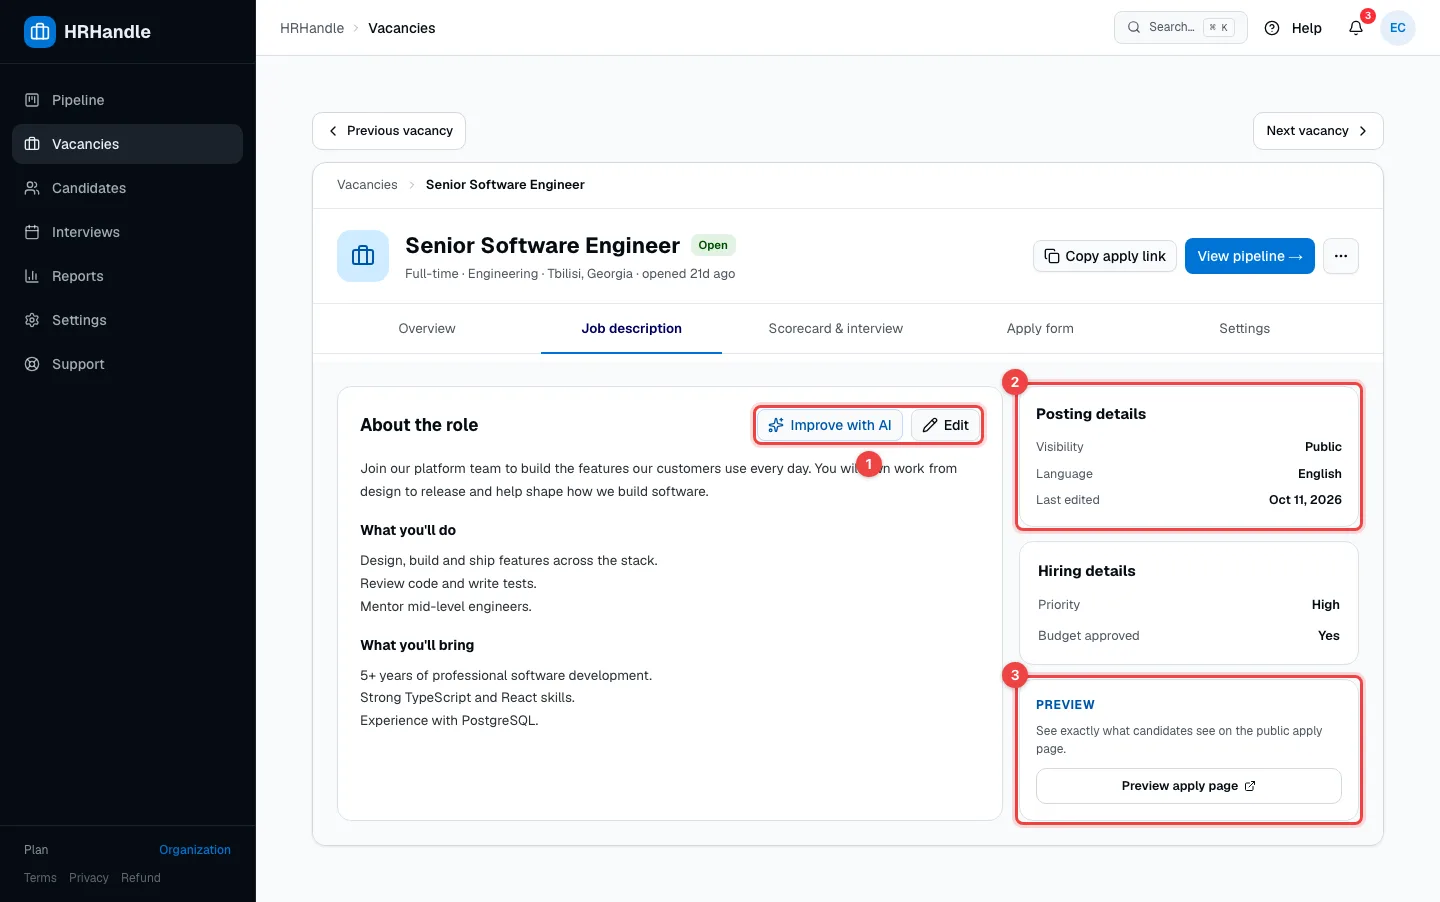Open Settings in the left sidebar
The image size is (1440, 902).
click(127, 320)
